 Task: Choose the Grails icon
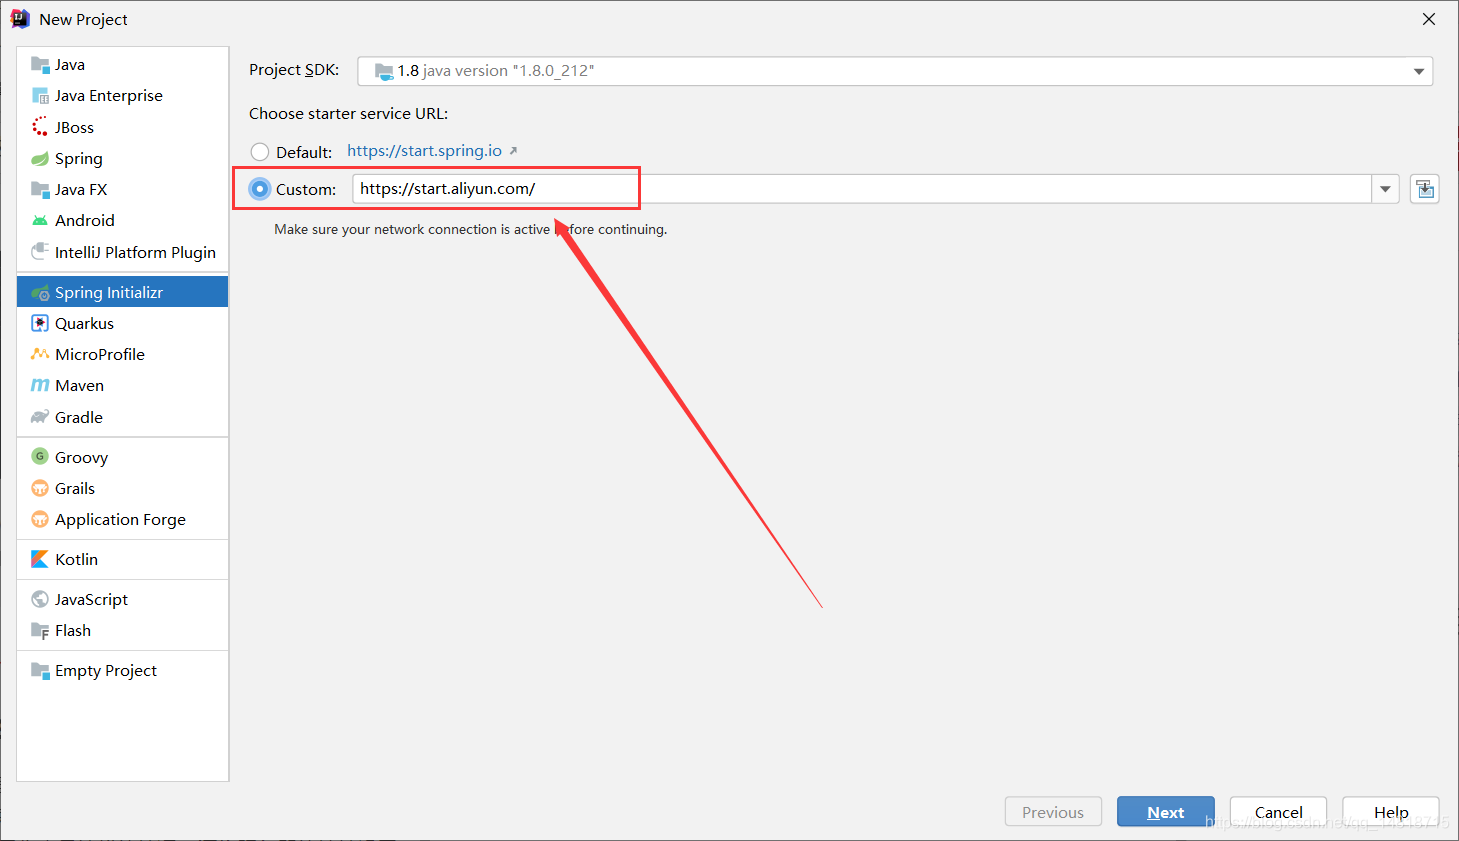(x=40, y=488)
